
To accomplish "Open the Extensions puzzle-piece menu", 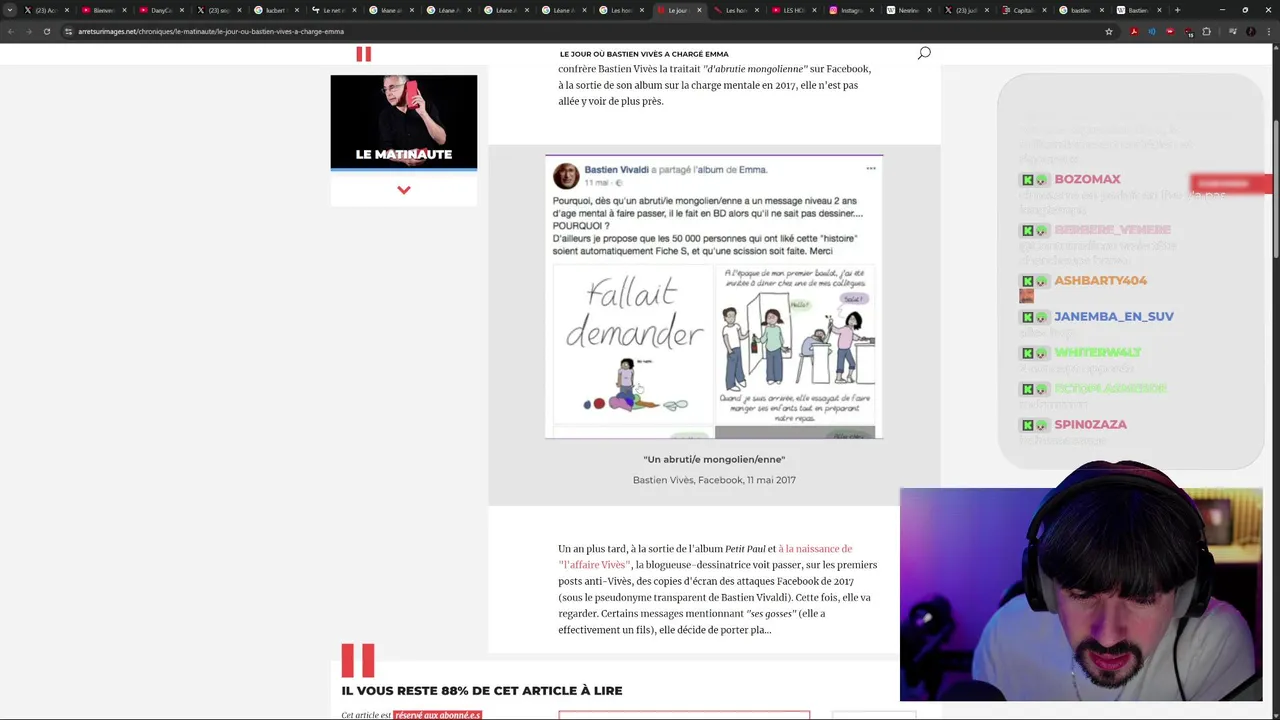I will (x=1206, y=31).
